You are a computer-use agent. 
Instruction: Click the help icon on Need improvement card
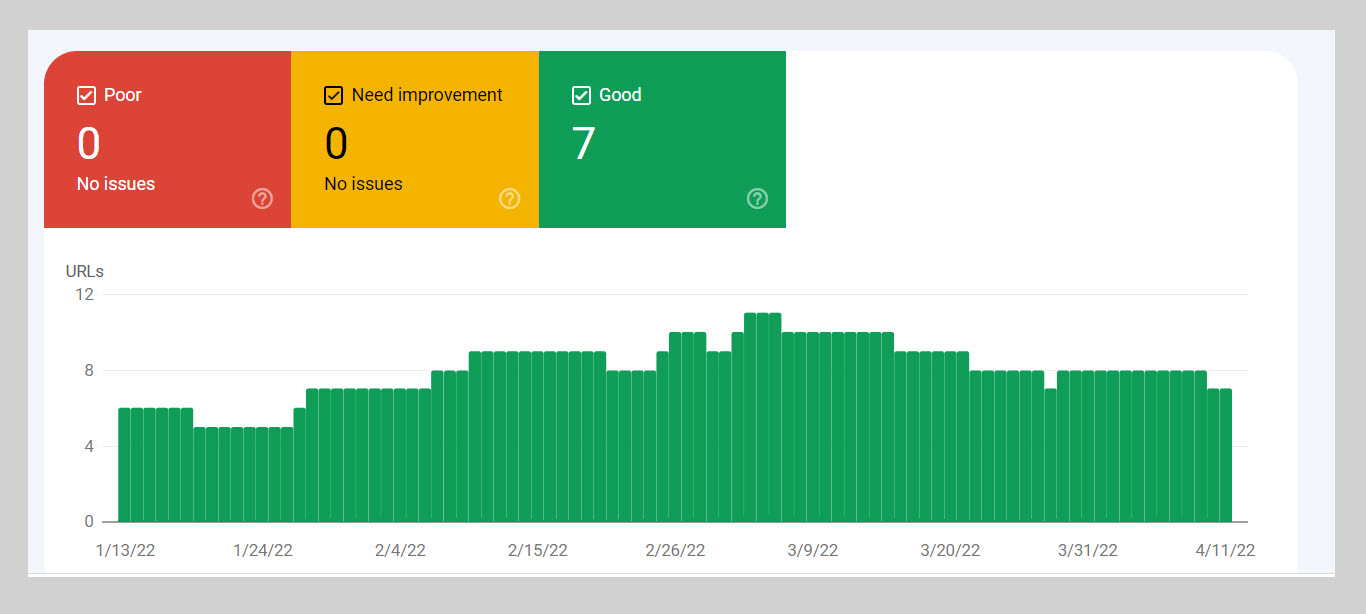pyautogui.click(x=509, y=199)
